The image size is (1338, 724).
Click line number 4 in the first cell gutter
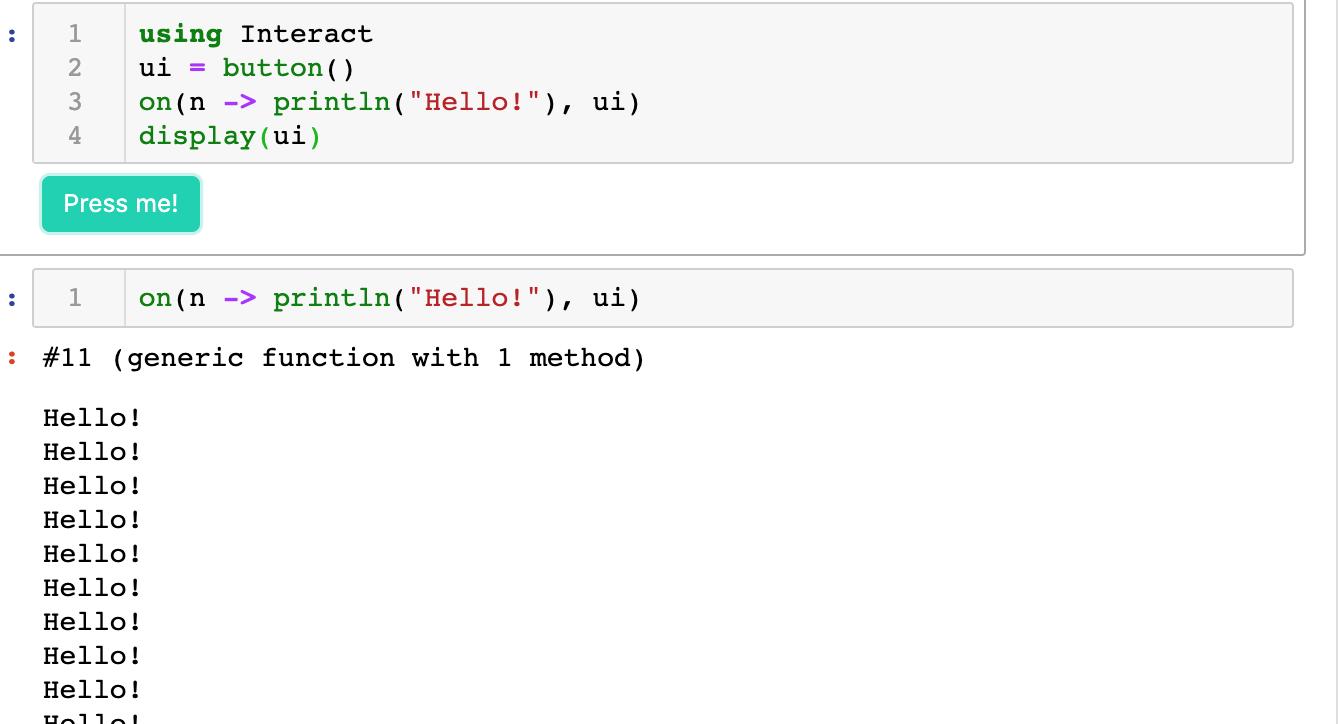pyautogui.click(x=75, y=135)
